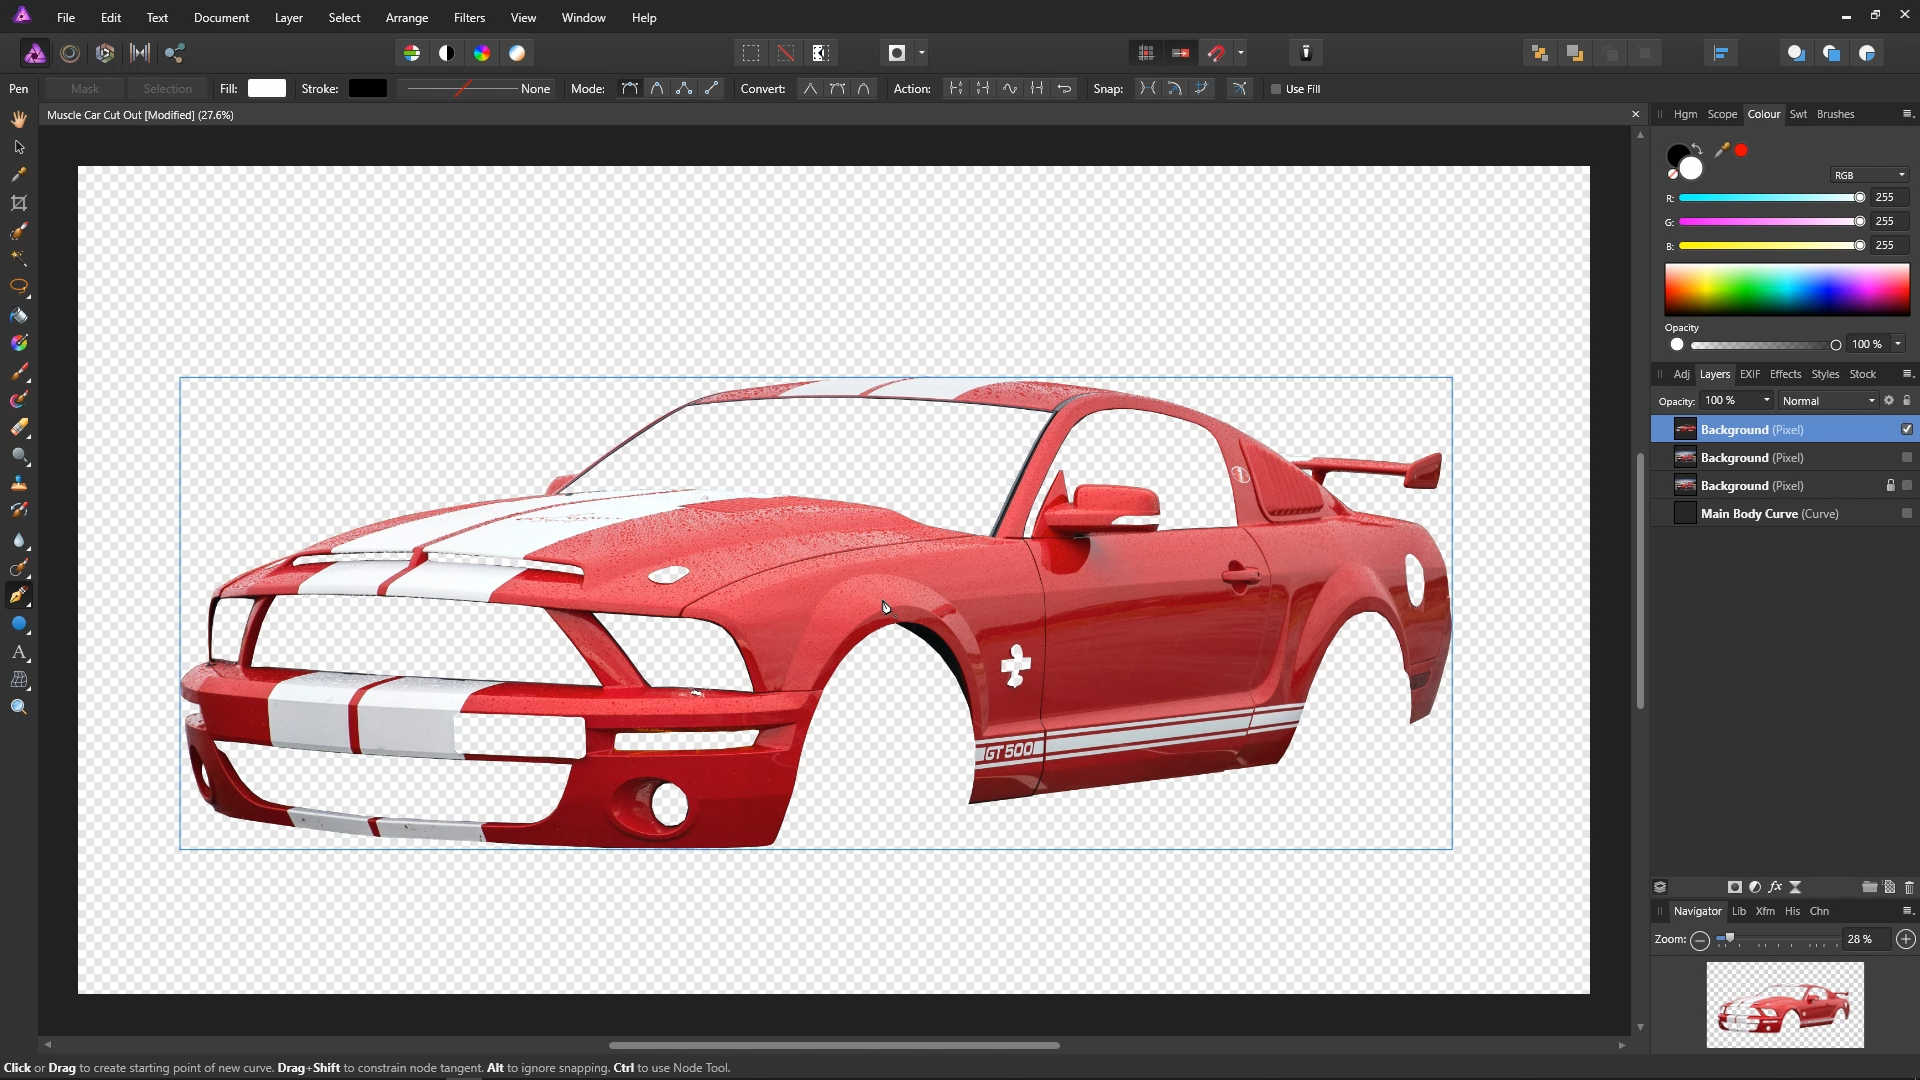
Task: Select the Zoom tool magnifier
Action: (x=19, y=708)
